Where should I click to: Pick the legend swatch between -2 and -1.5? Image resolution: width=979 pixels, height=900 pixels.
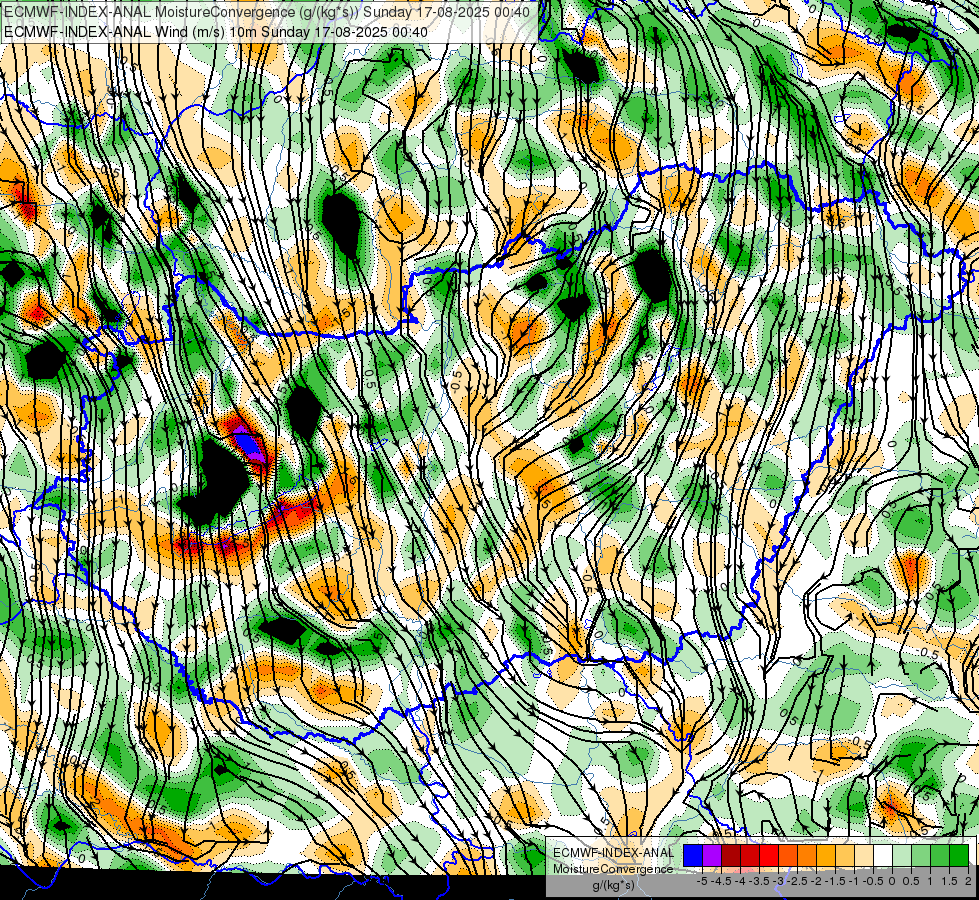pos(826,855)
